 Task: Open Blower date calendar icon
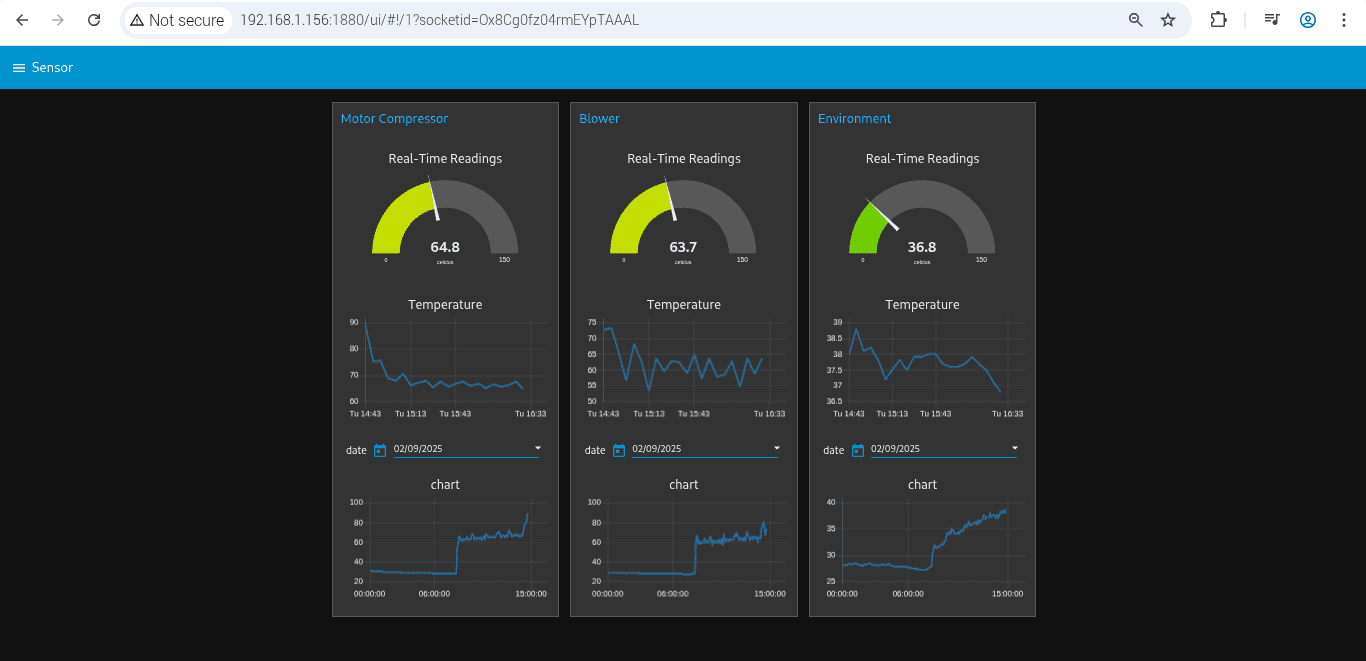[618, 450]
